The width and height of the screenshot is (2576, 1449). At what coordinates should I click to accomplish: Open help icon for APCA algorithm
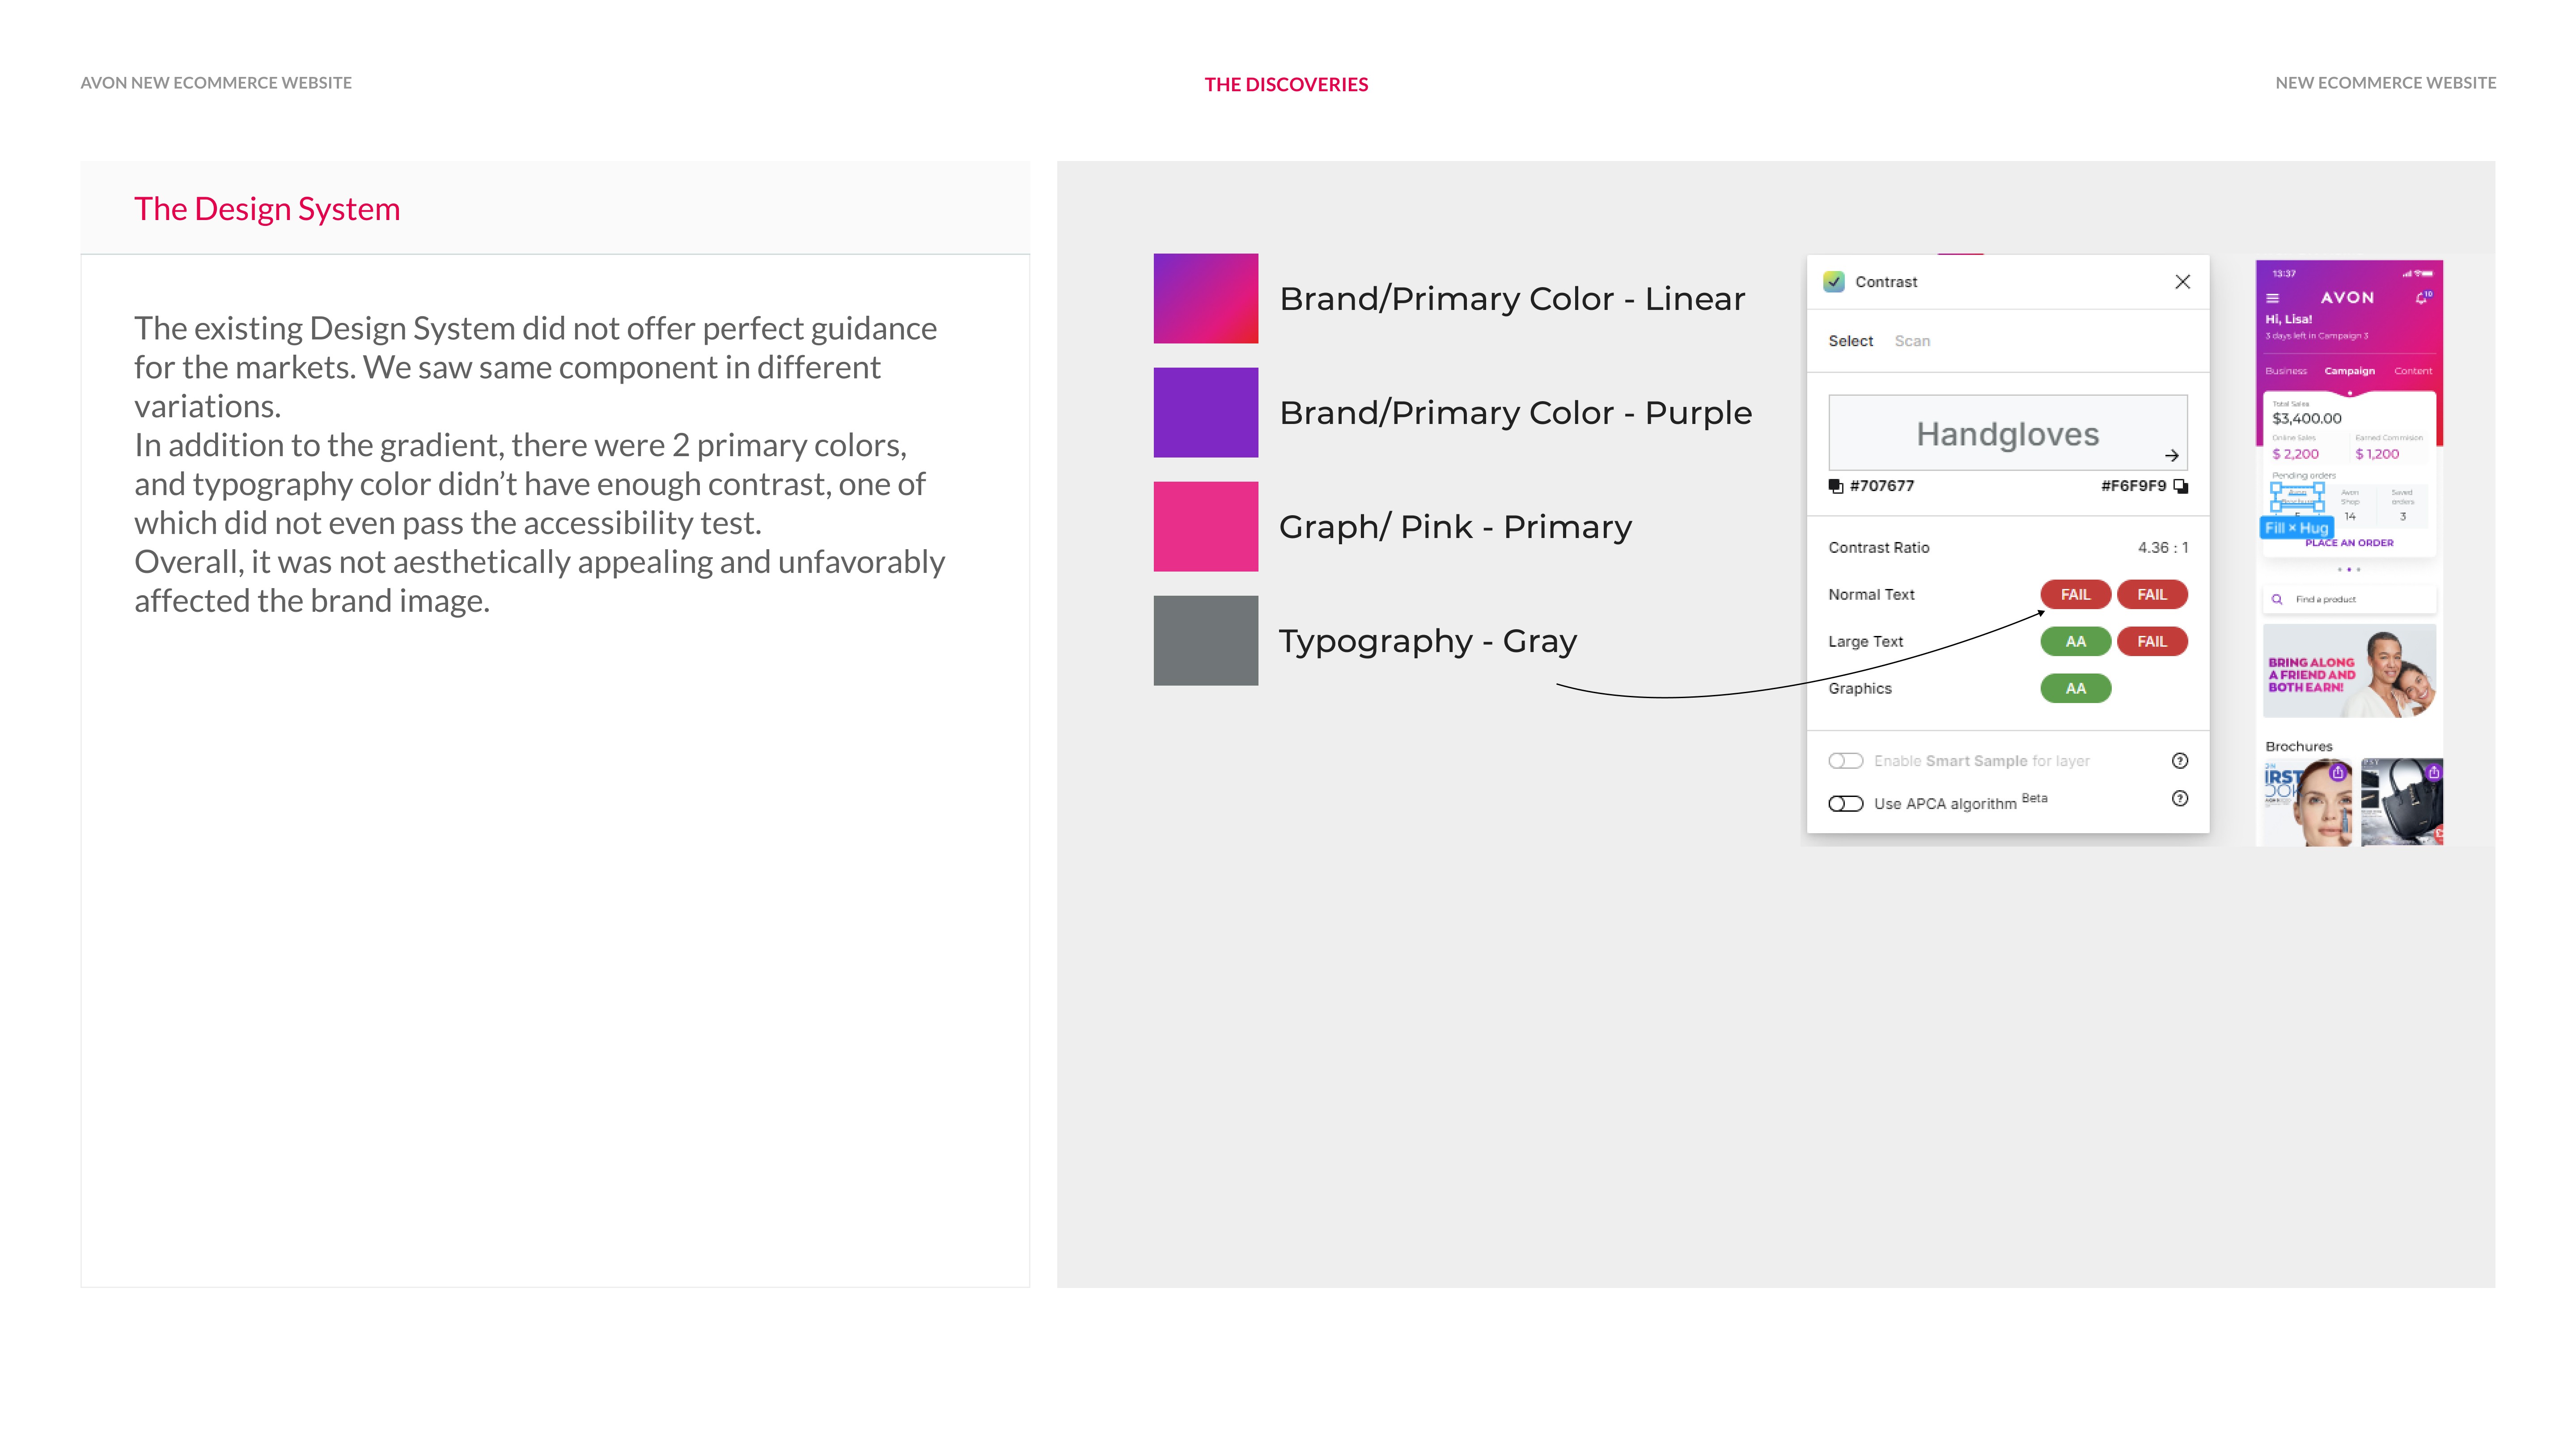(2180, 798)
